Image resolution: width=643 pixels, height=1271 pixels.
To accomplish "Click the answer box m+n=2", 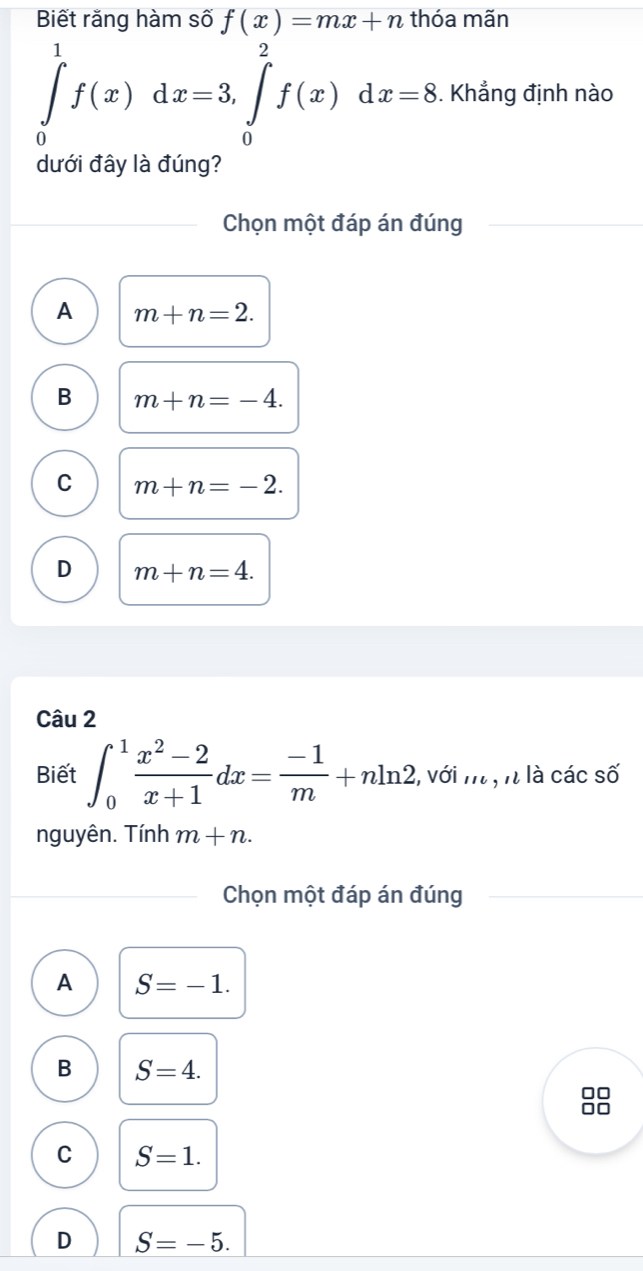I will (x=195, y=311).
